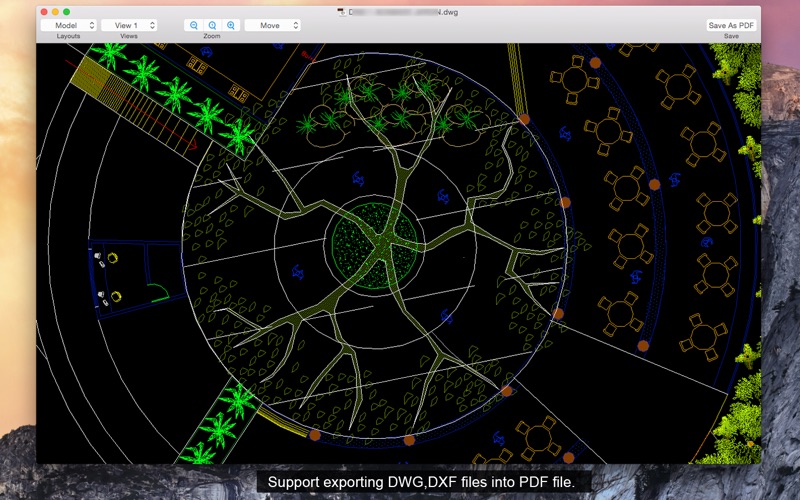
Task: Click the topmost orange column marker
Action: [x=594, y=62]
